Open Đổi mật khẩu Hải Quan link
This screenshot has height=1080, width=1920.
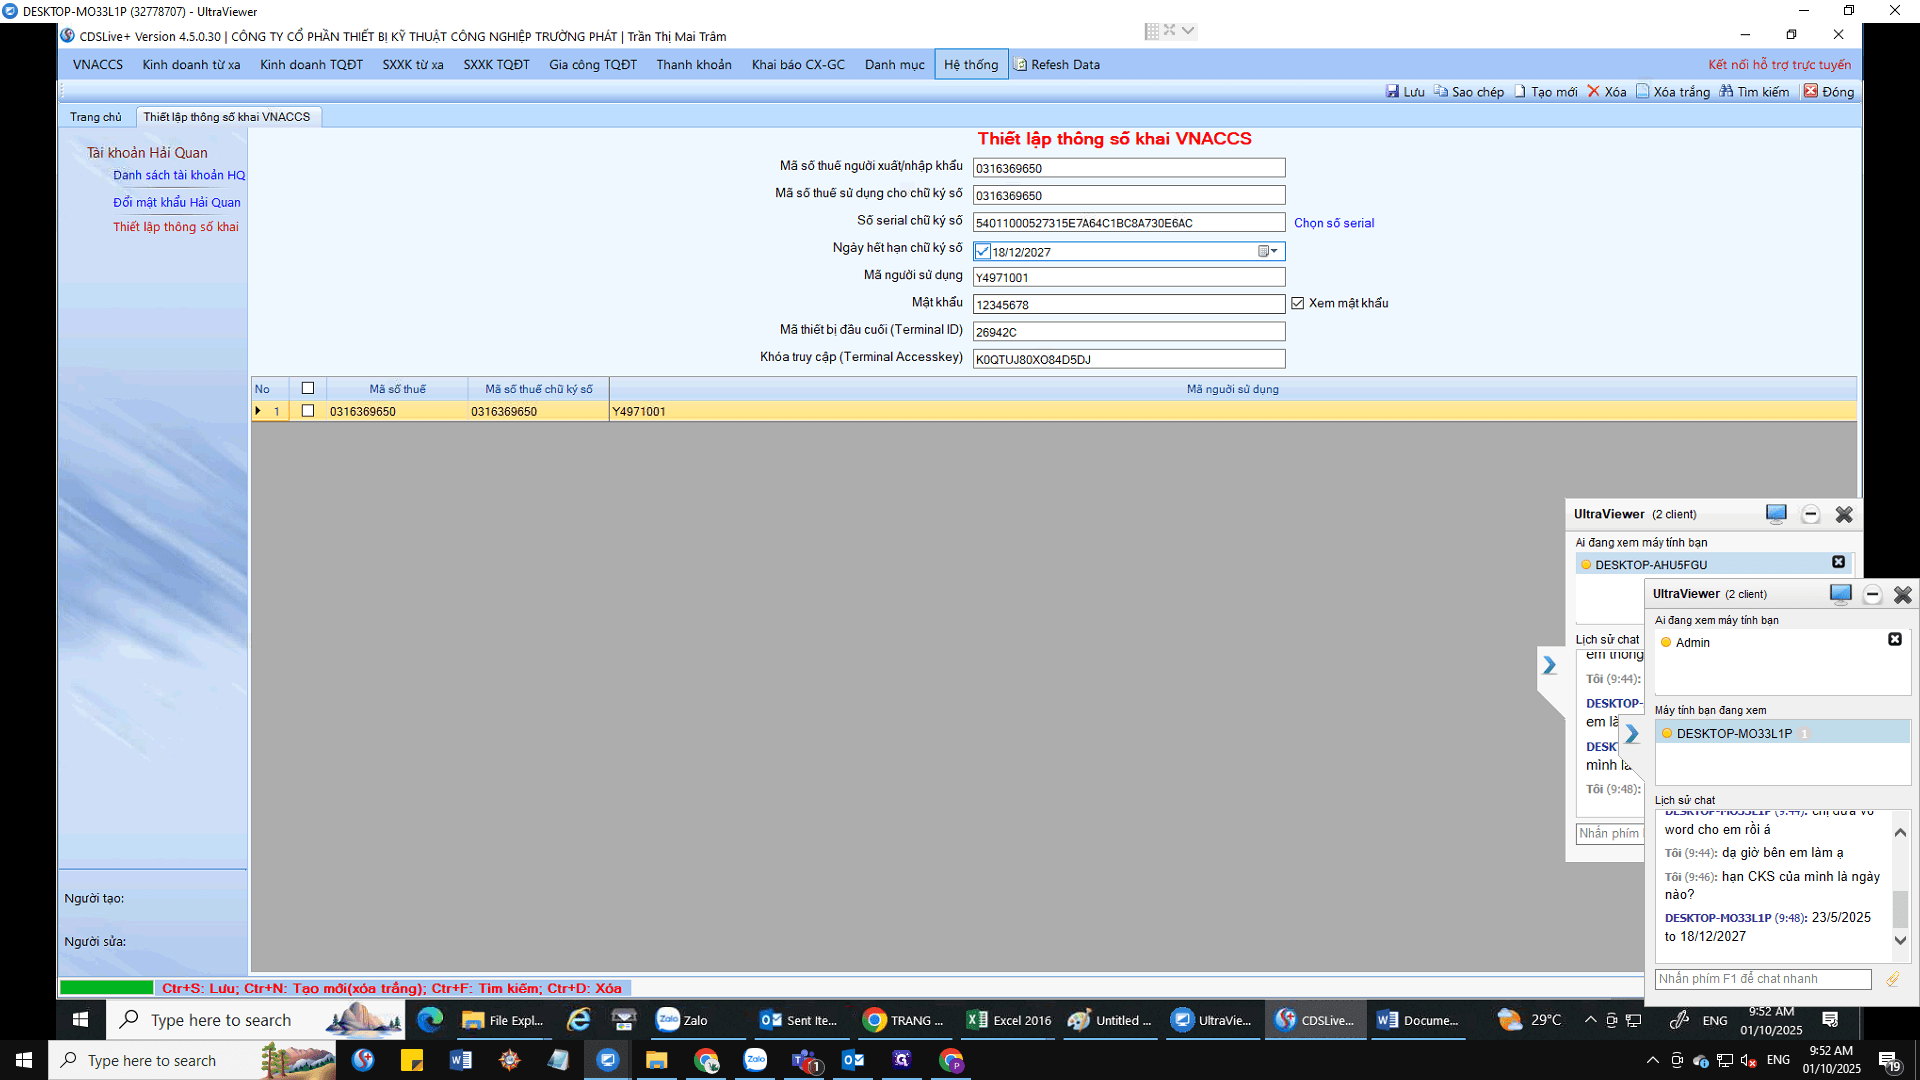(x=177, y=202)
